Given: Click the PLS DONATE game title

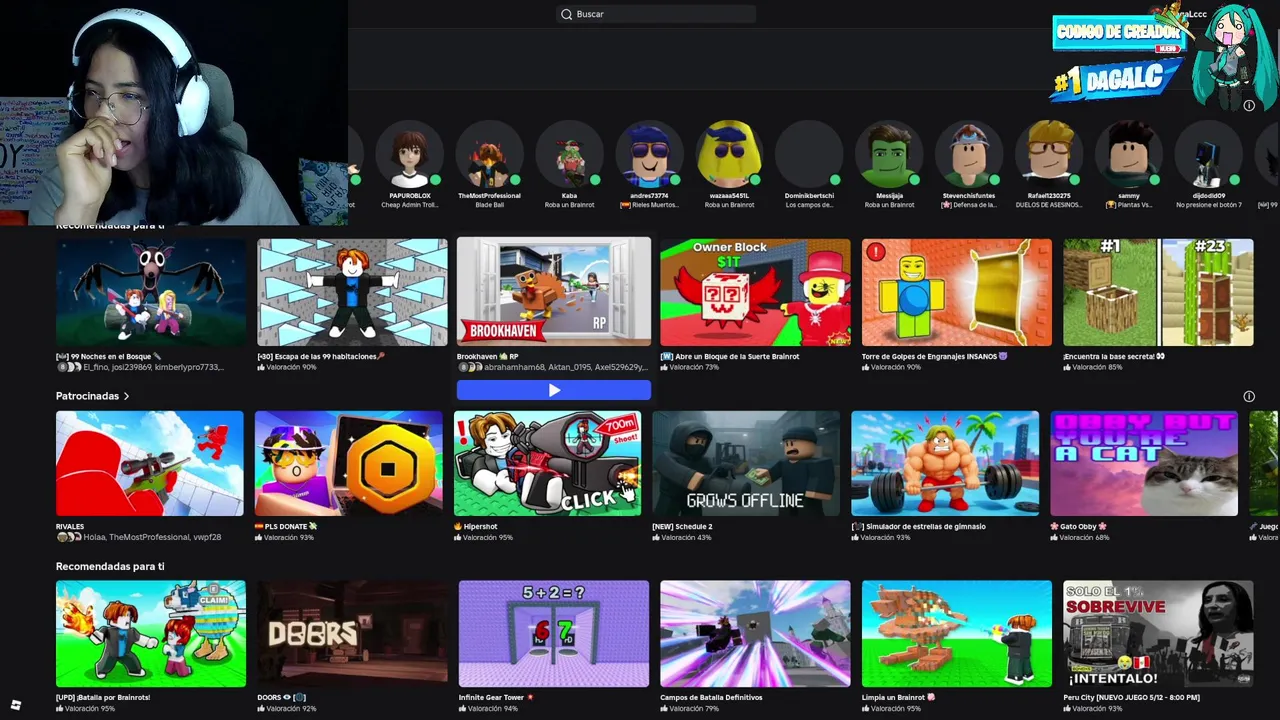Looking at the screenshot, I should point(285,526).
